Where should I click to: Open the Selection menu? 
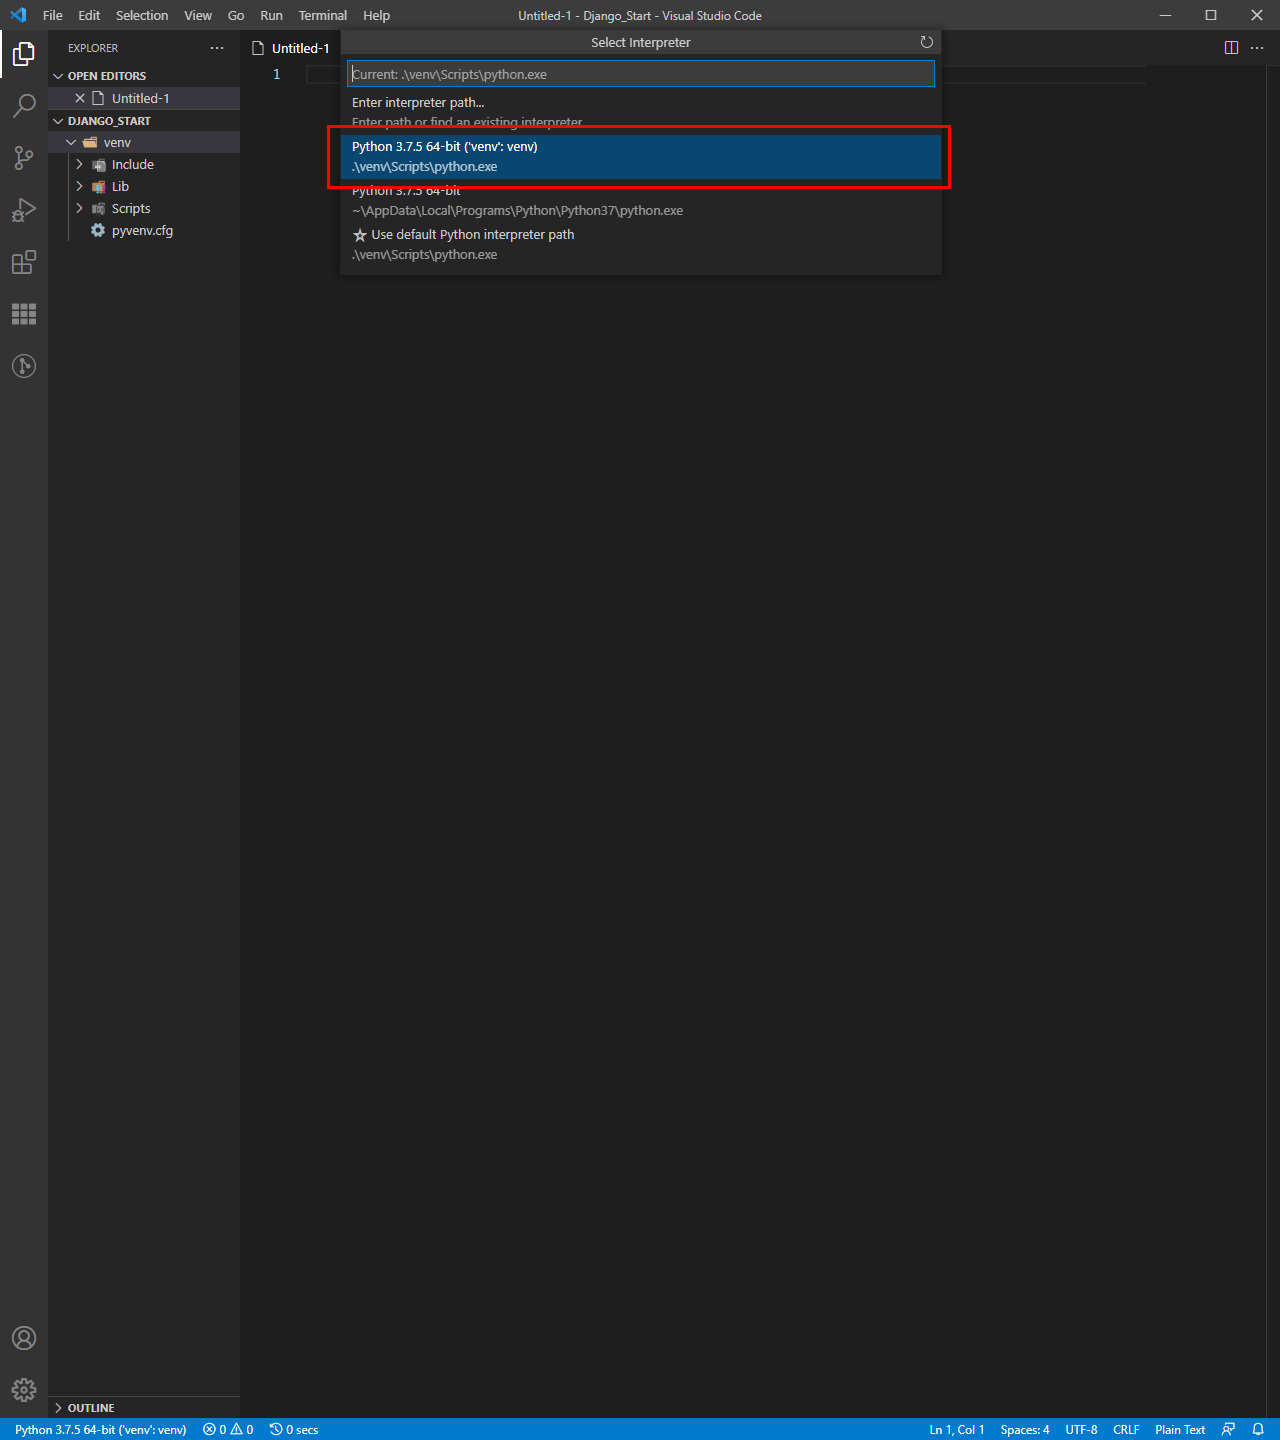[142, 15]
